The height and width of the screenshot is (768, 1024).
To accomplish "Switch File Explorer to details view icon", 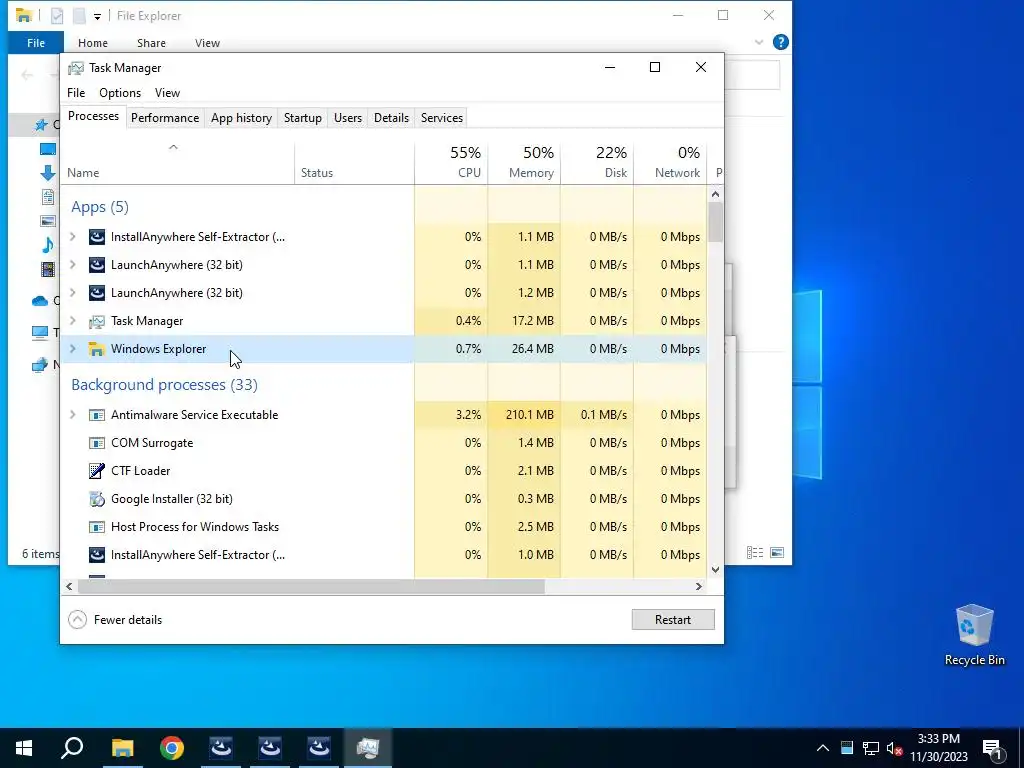I will pos(755,553).
